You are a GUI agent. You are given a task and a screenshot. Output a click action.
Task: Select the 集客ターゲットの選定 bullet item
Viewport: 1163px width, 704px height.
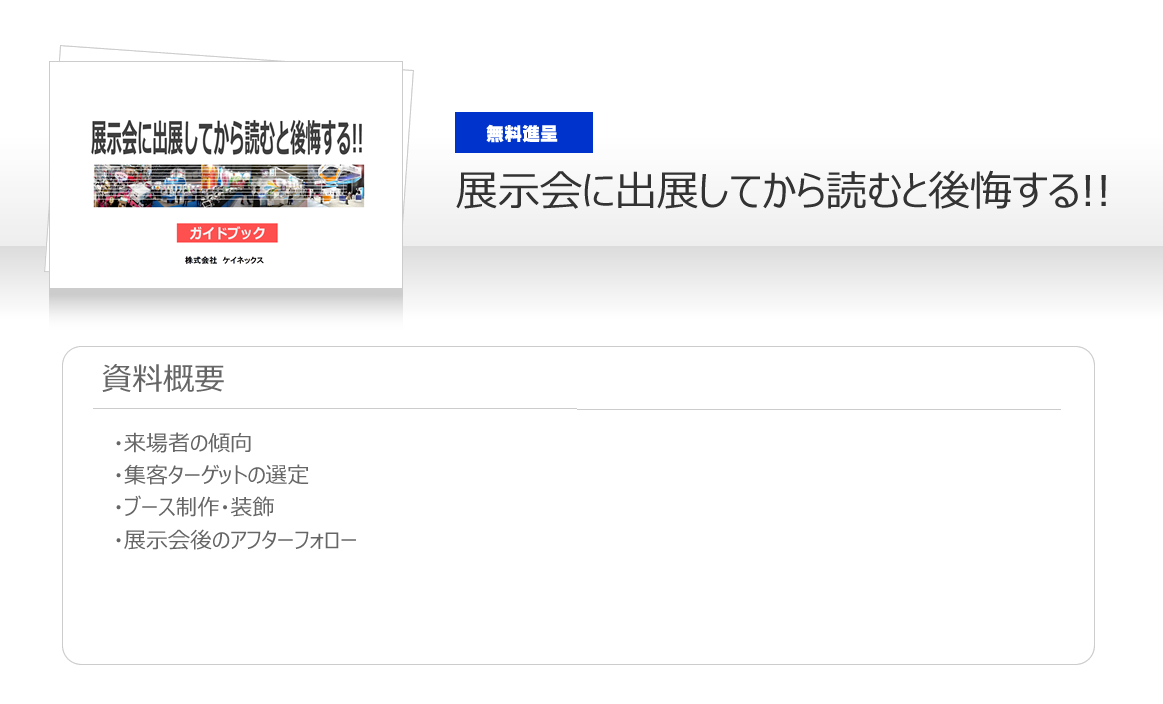point(216,475)
